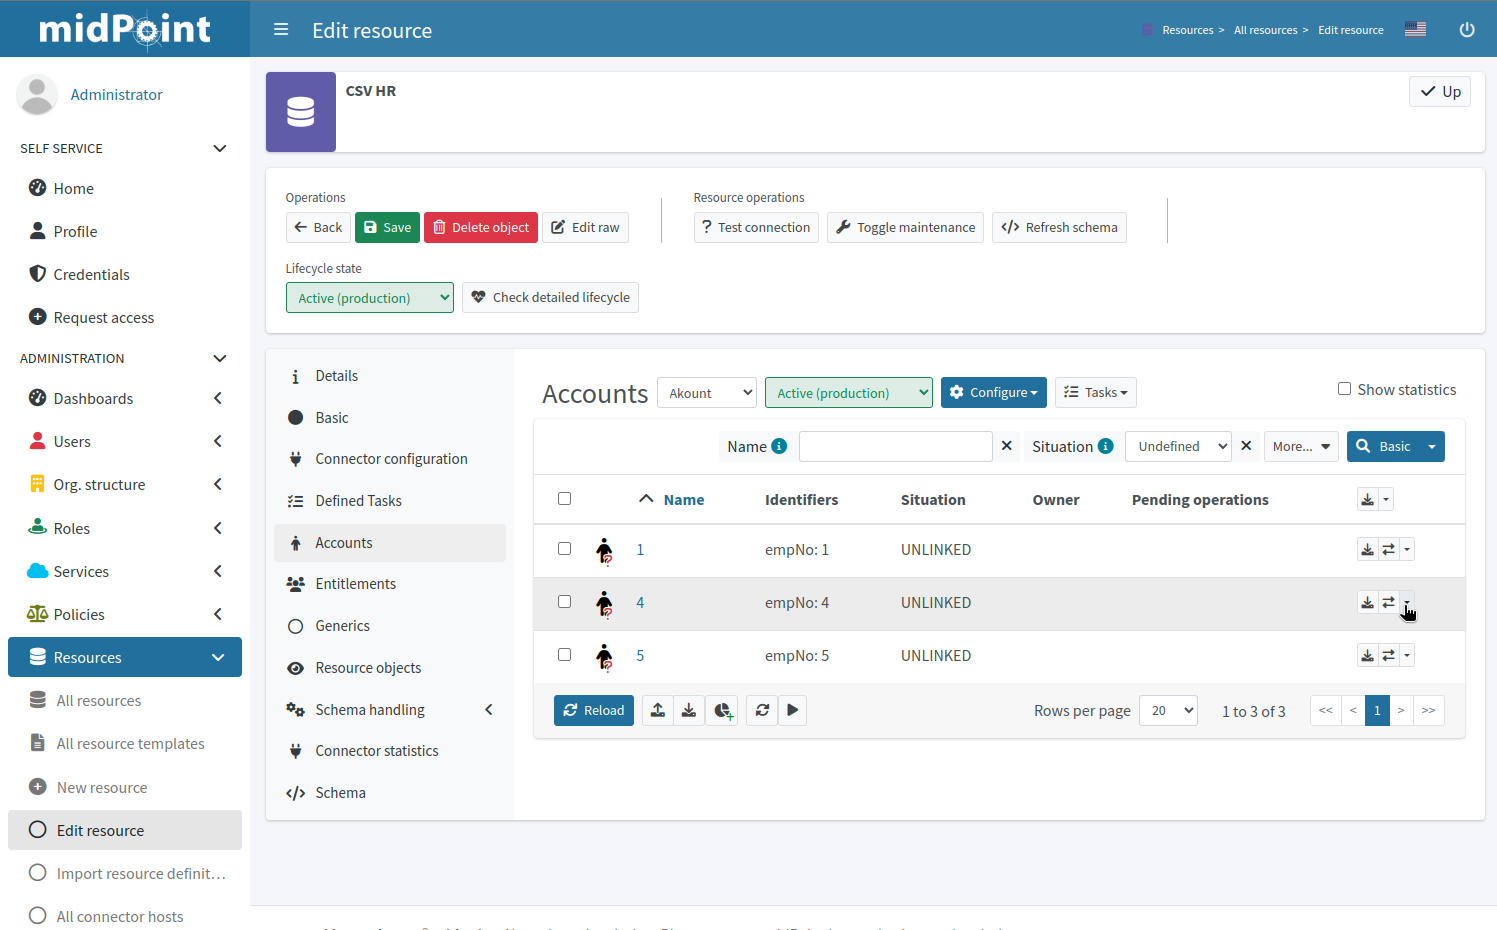The image size is (1497, 930).
Task: Click import icon in row 5
Action: point(1367,655)
